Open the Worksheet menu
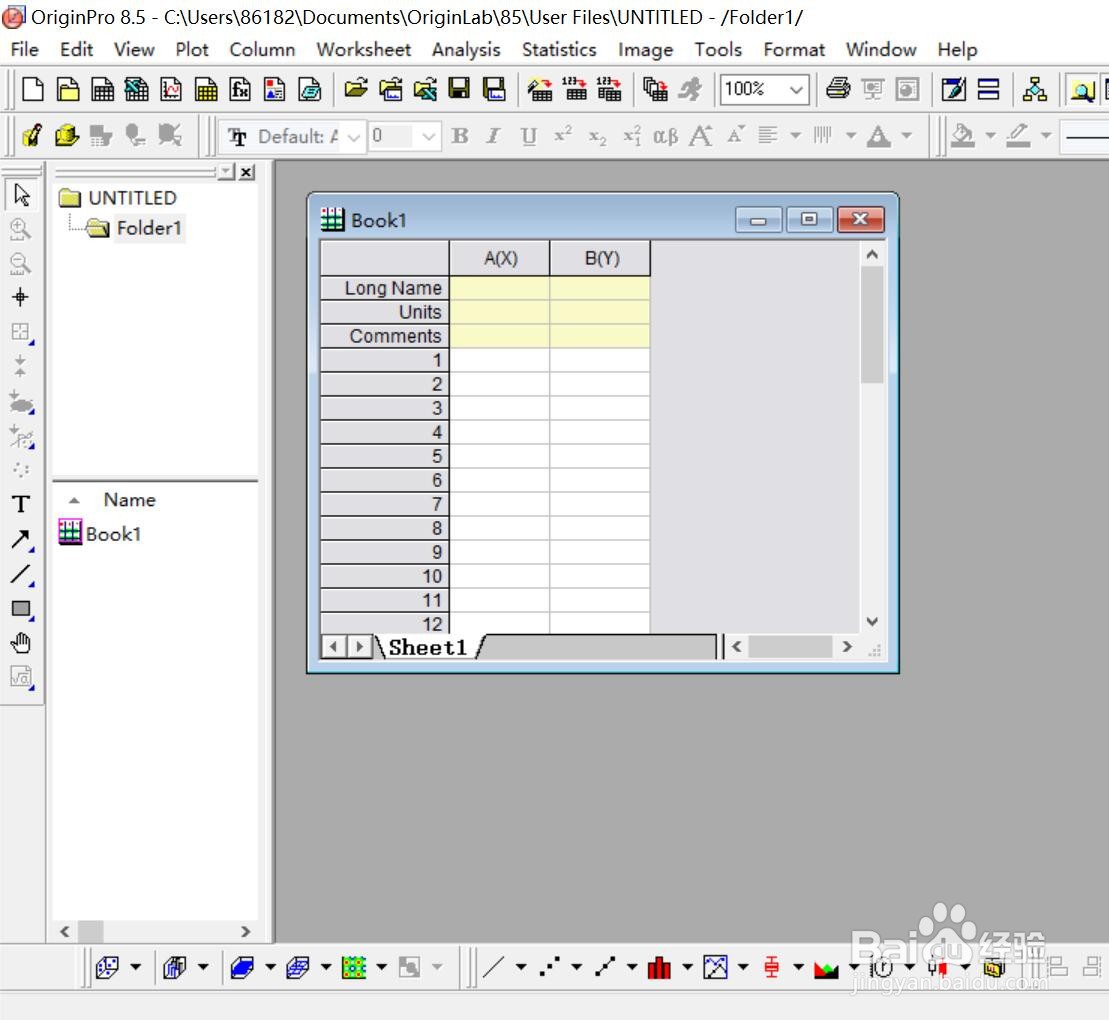Image resolution: width=1109 pixels, height=1020 pixels. [x=364, y=50]
